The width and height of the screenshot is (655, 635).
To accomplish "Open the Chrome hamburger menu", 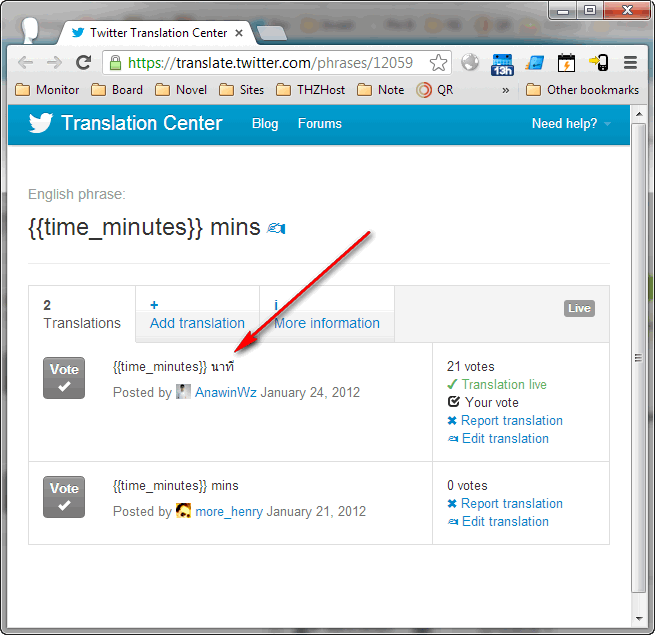I will (x=630, y=63).
